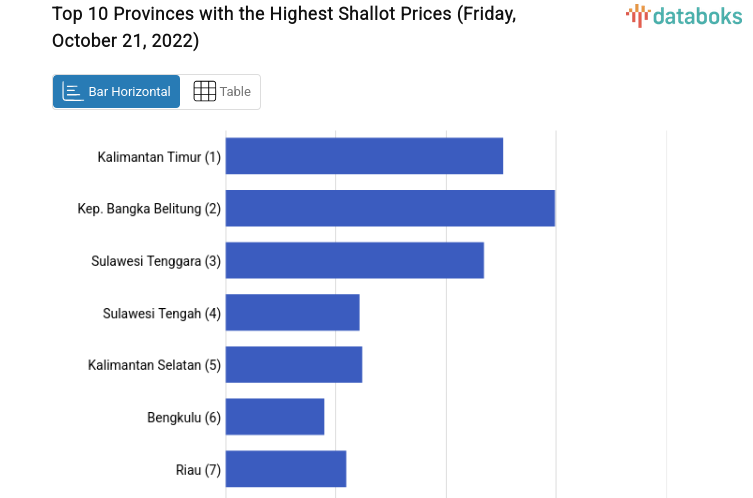Click the Sulawesi Tengah (4) bar

click(292, 312)
